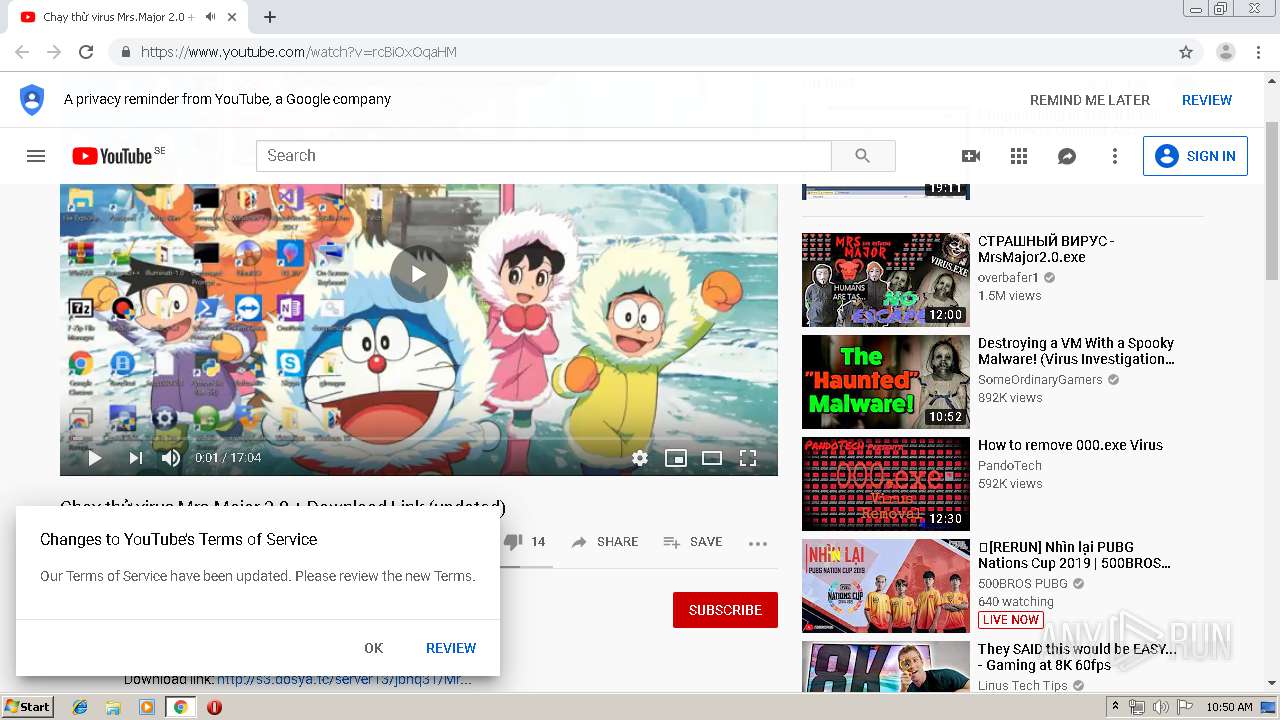
Task: Mute the video volume speaker icon
Action: point(171,458)
